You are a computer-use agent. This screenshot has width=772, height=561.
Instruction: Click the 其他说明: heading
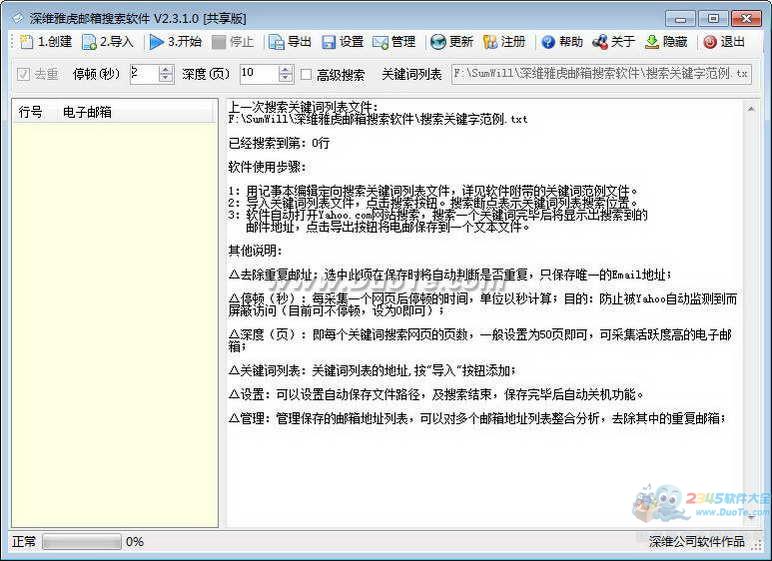(255, 251)
